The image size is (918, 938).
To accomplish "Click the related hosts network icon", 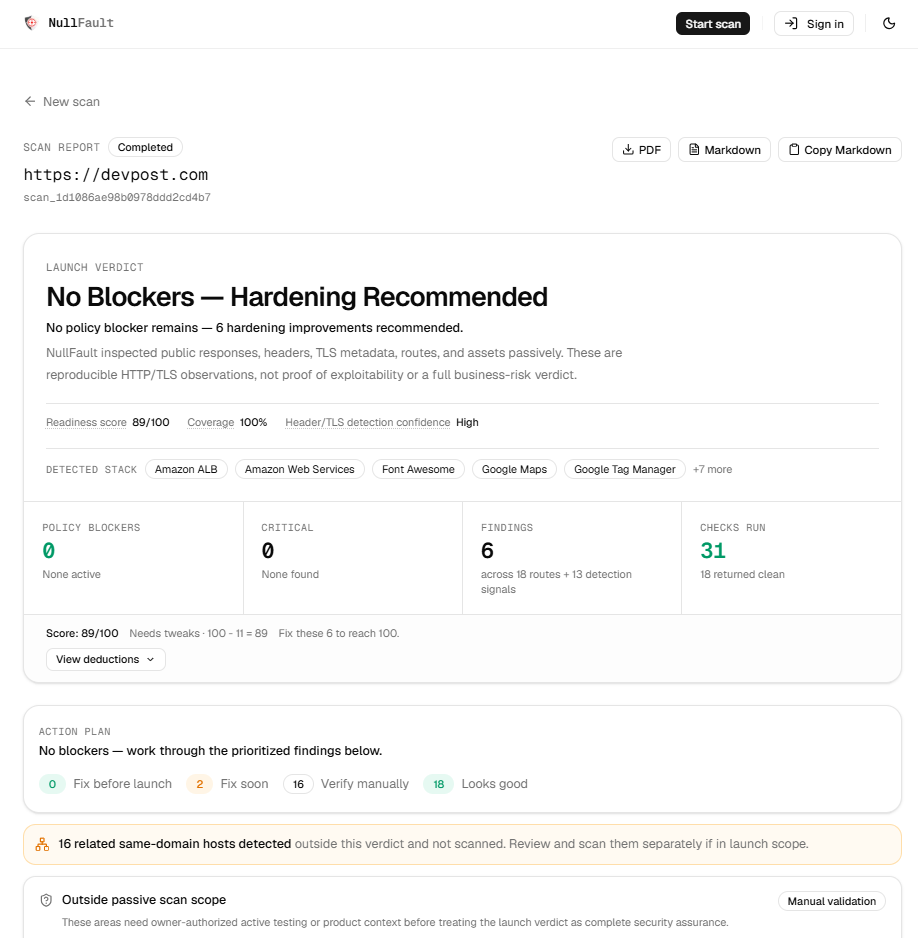I will coord(42,844).
